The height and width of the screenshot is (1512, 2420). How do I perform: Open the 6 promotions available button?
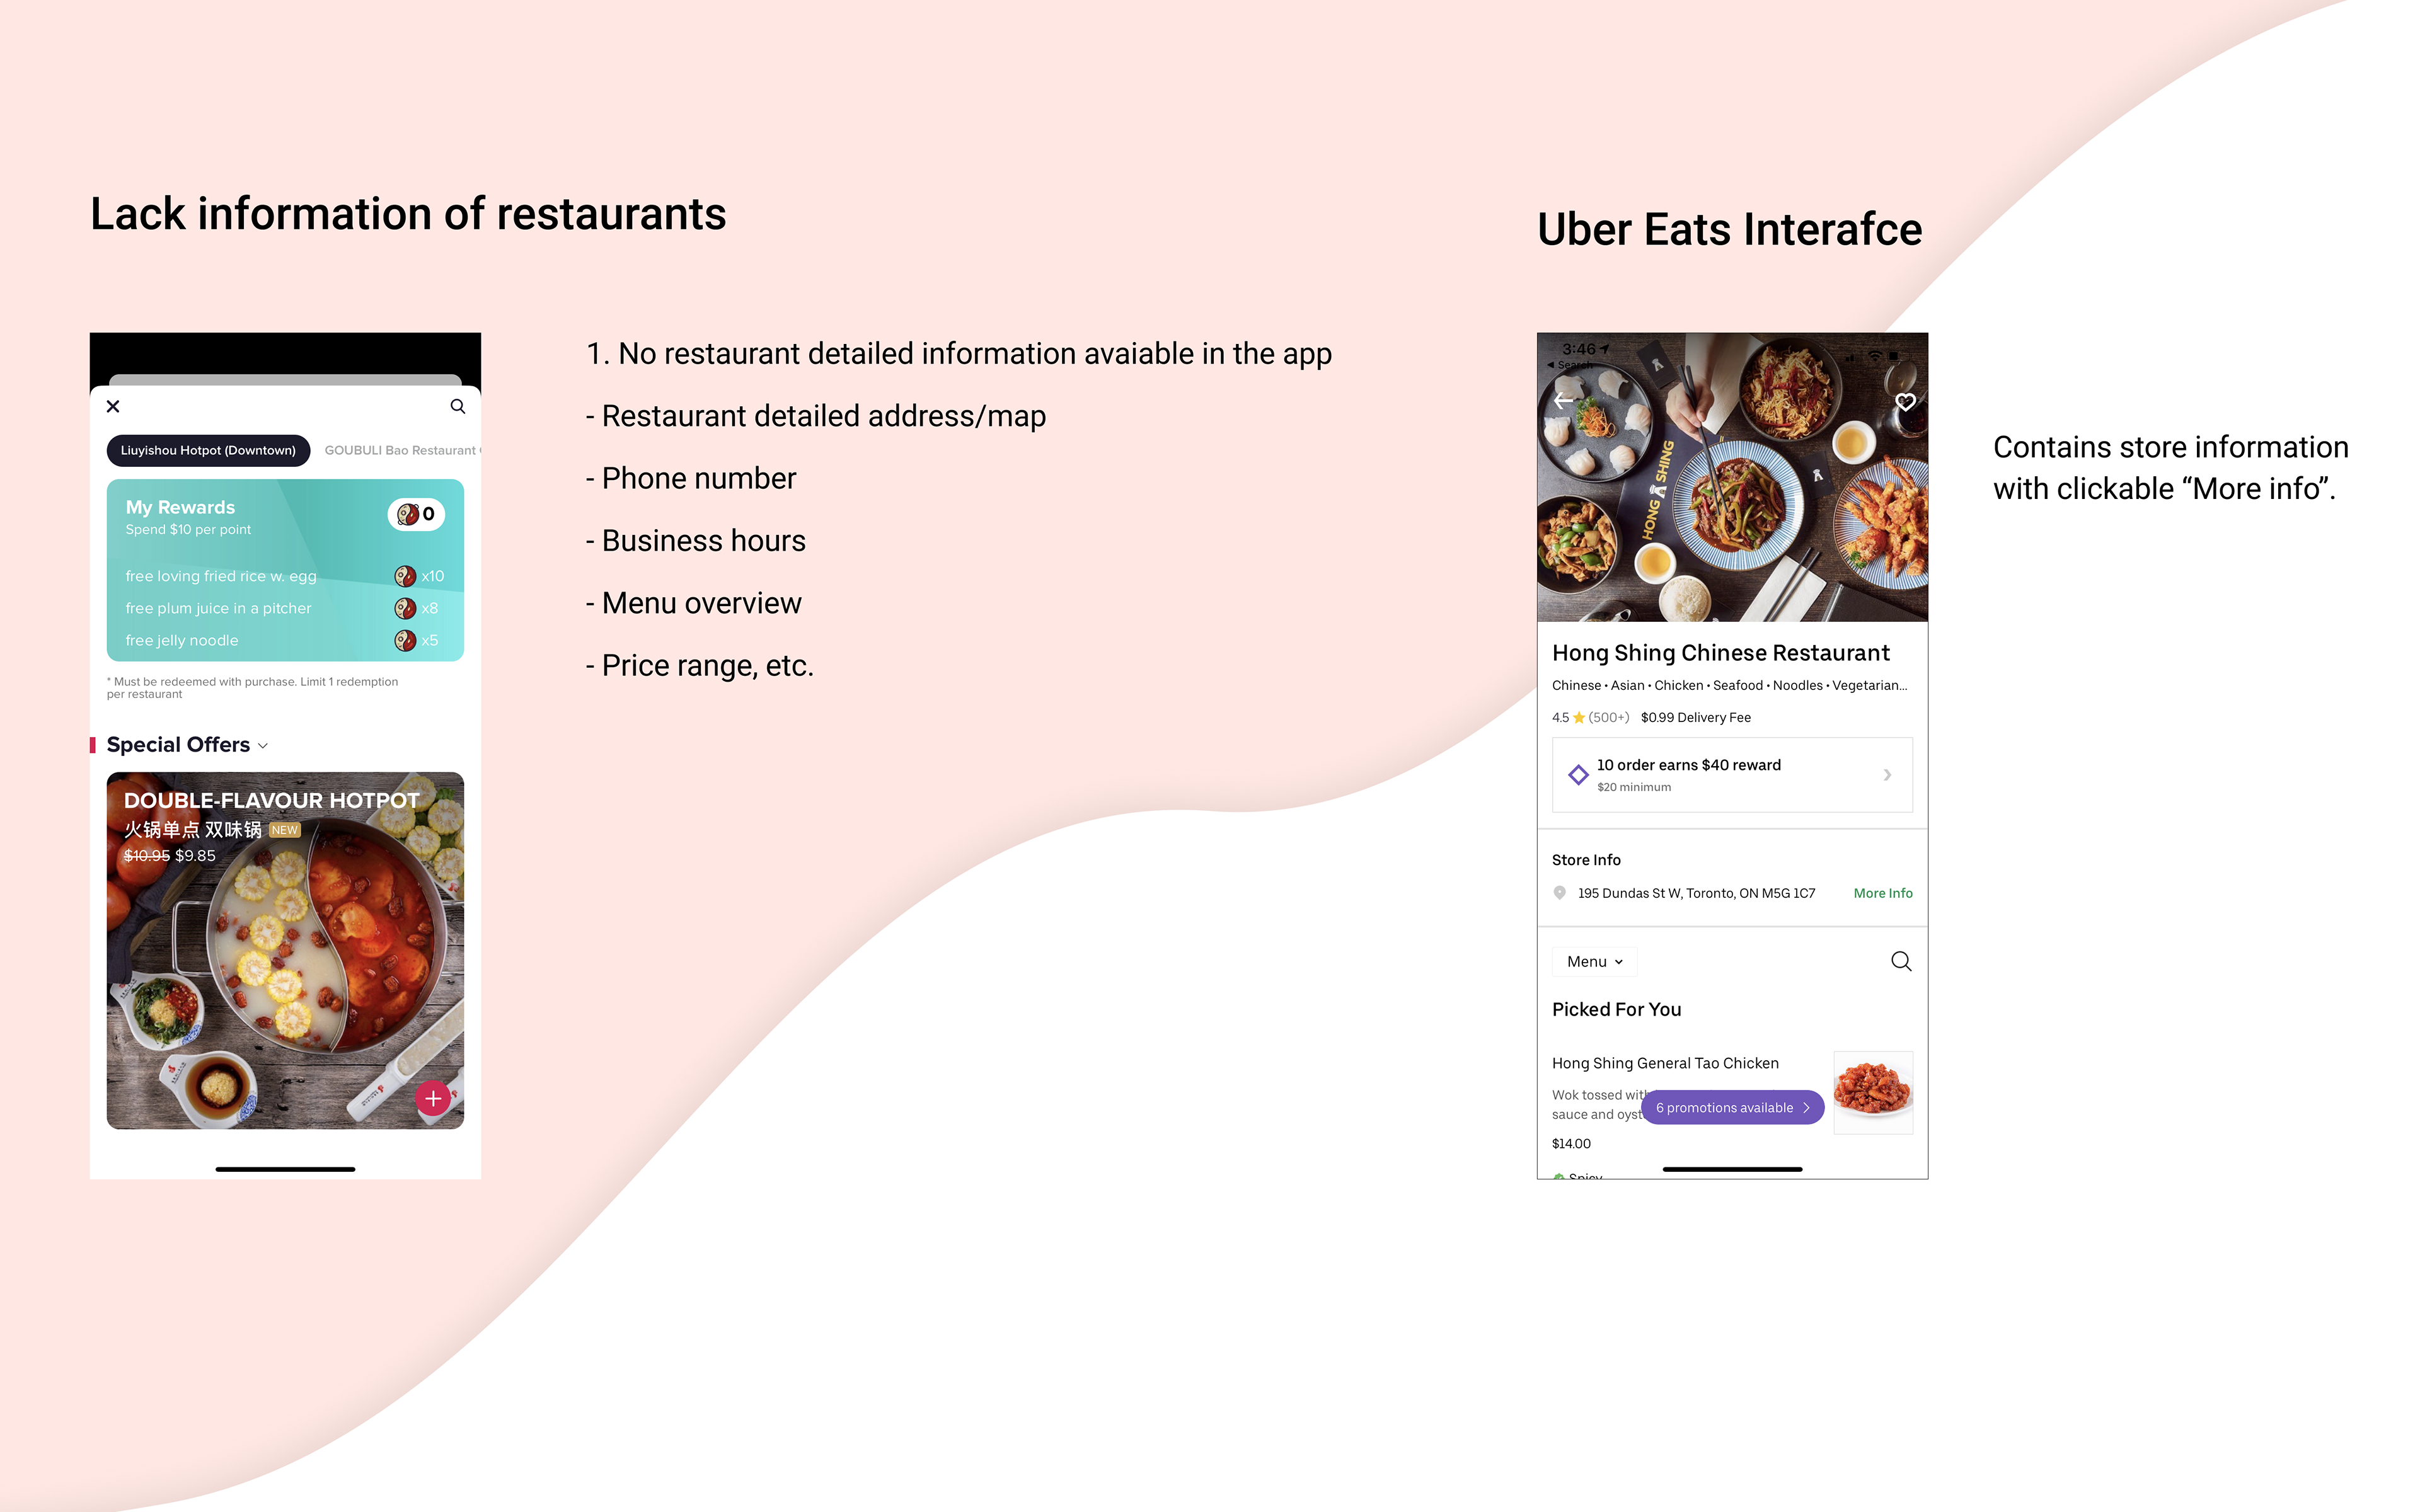pos(1733,1107)
